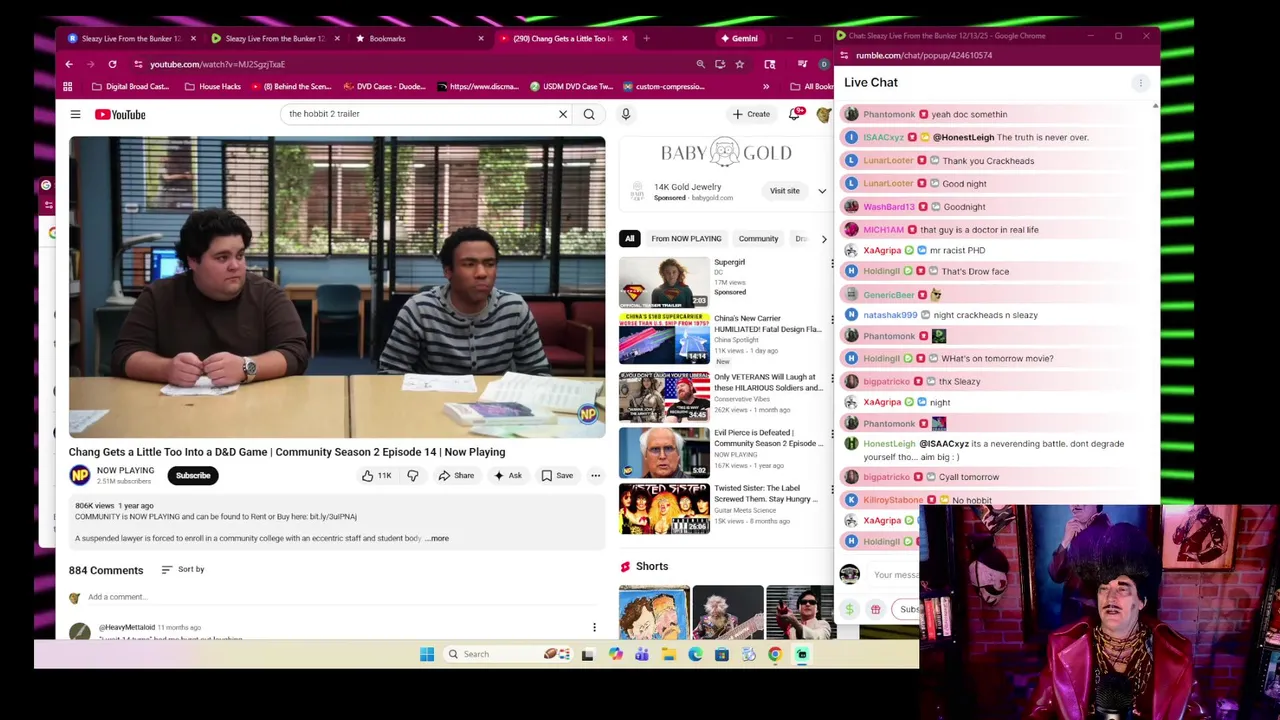The height and width of the screenshot is (720, 1280).
Task: Open DVD Cases - Duode bookmark
Action: (x=383, y=87)
